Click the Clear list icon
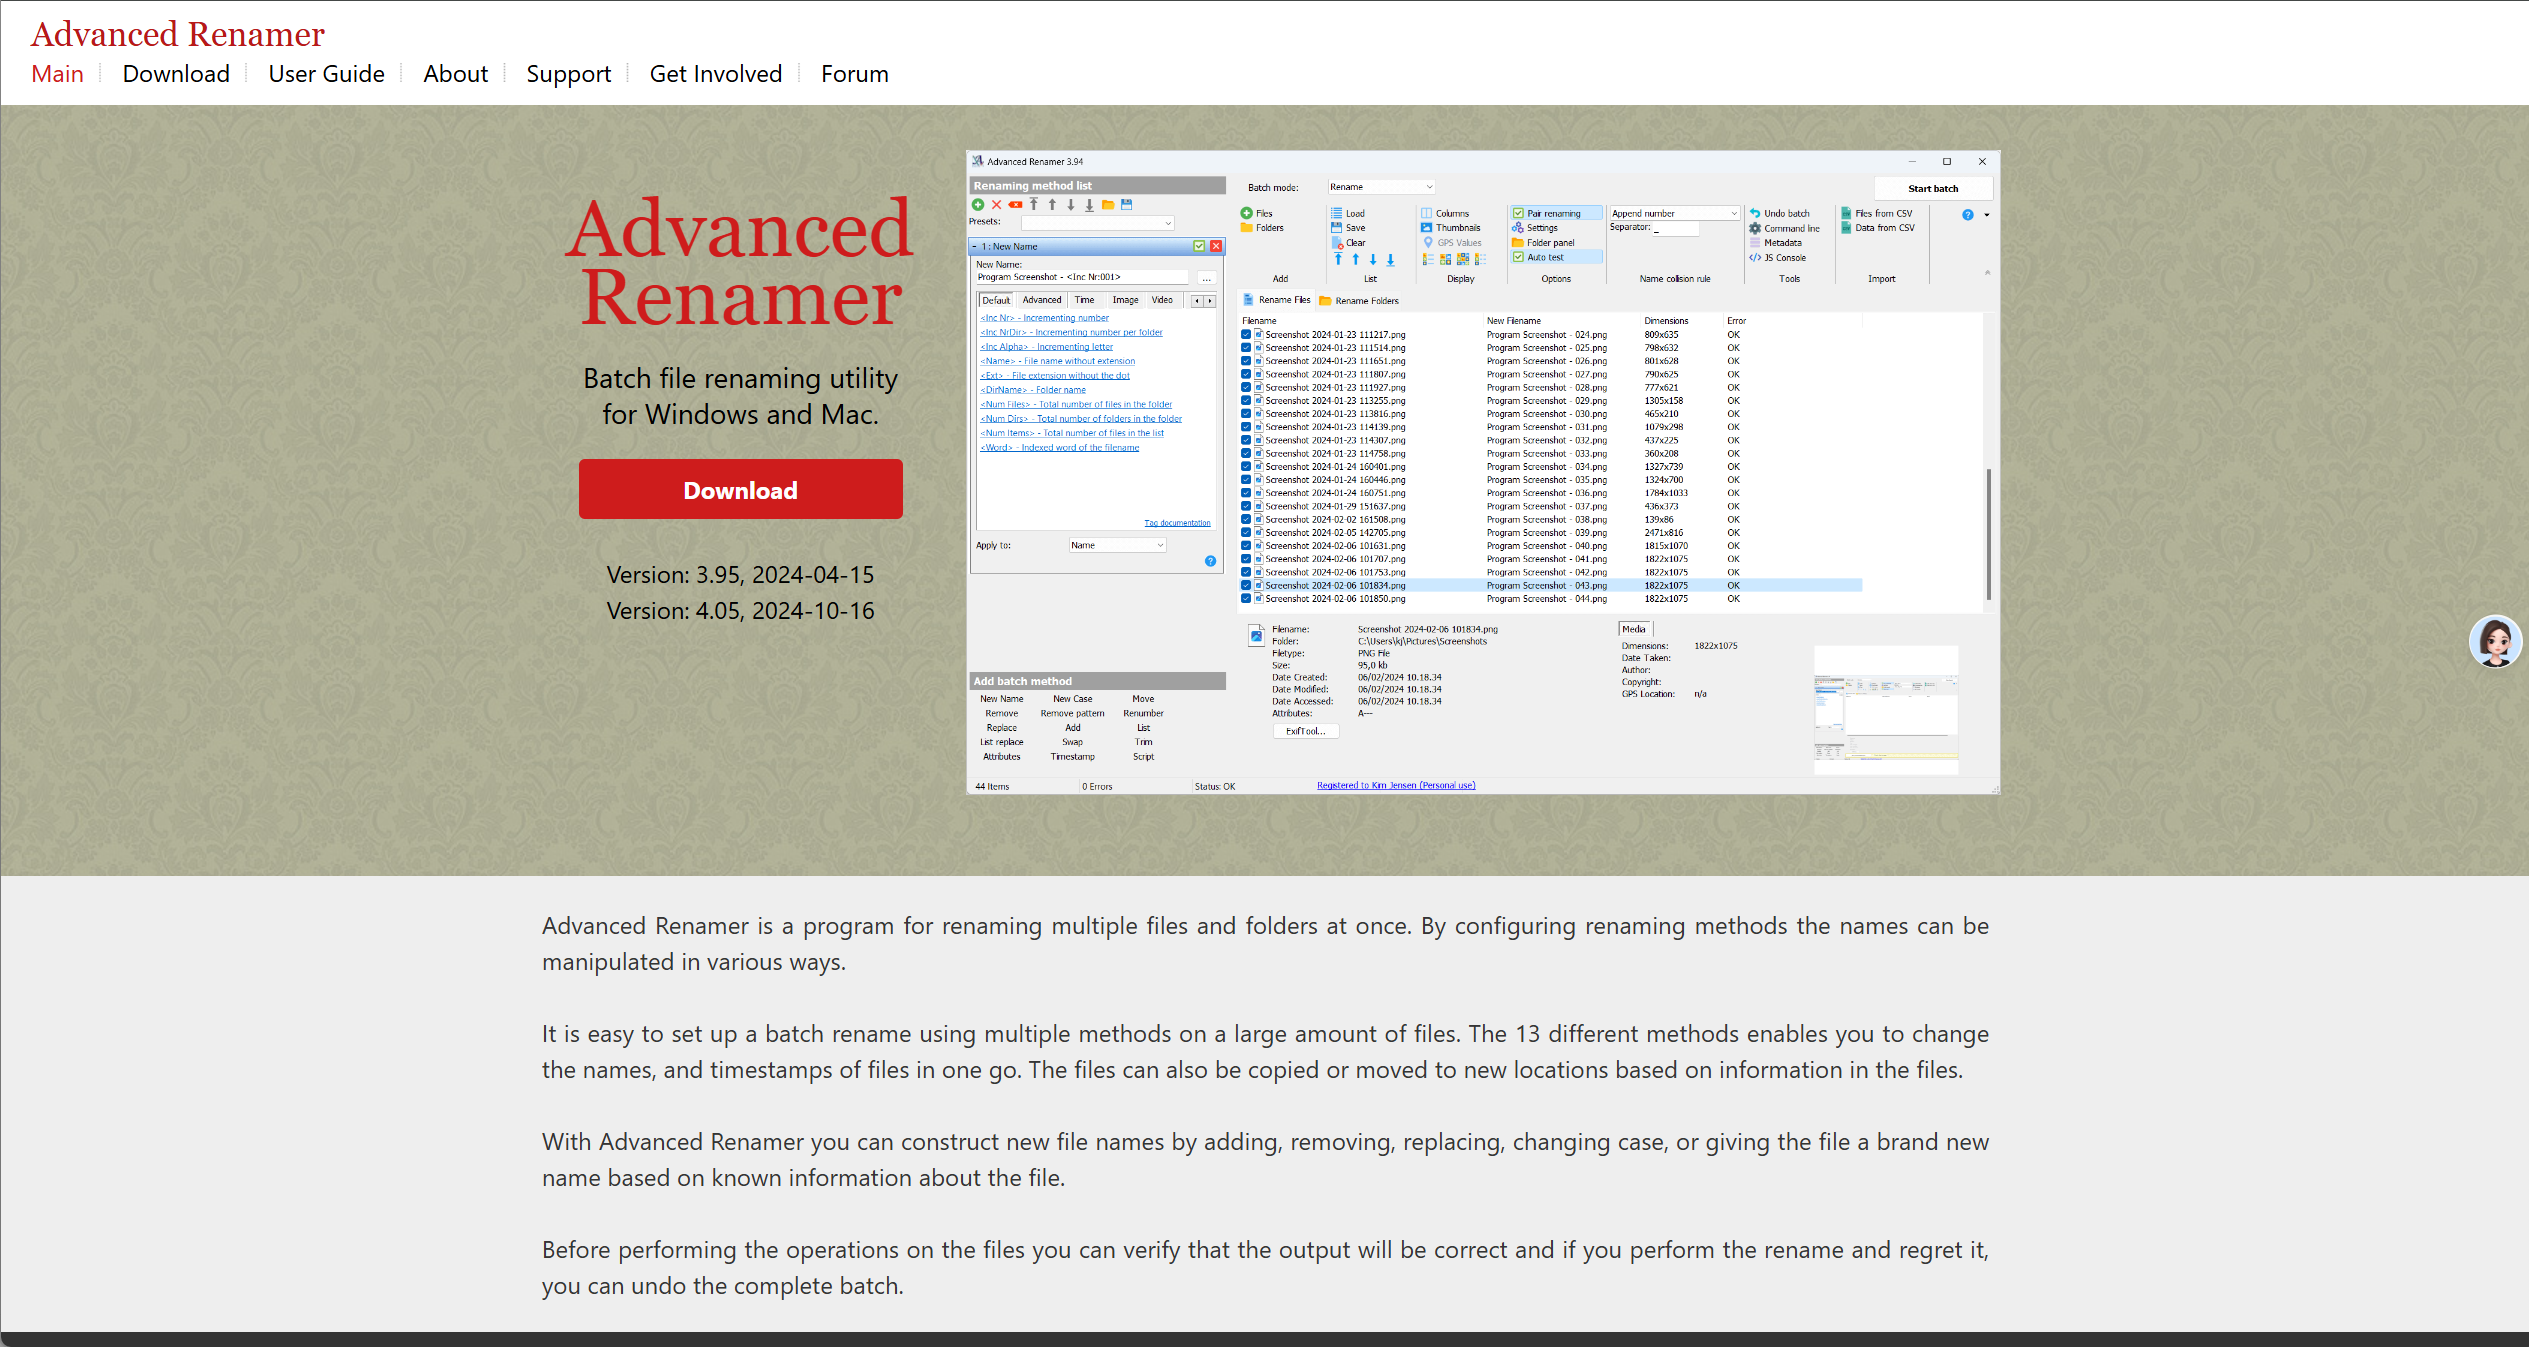 click(1337, 243)
